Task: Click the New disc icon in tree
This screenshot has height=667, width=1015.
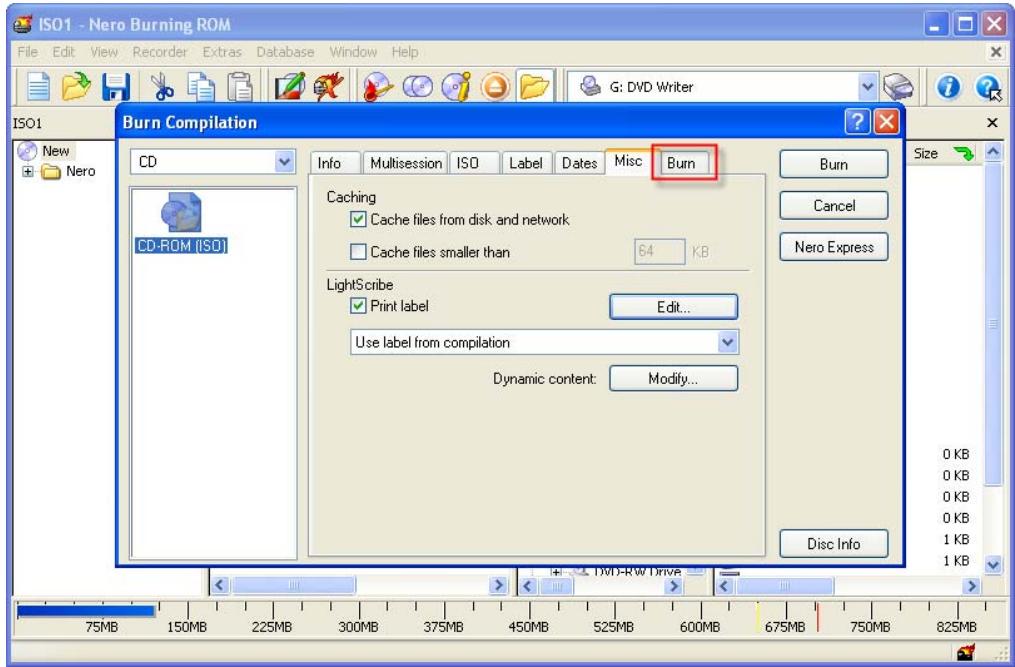Action: [27, 151]
